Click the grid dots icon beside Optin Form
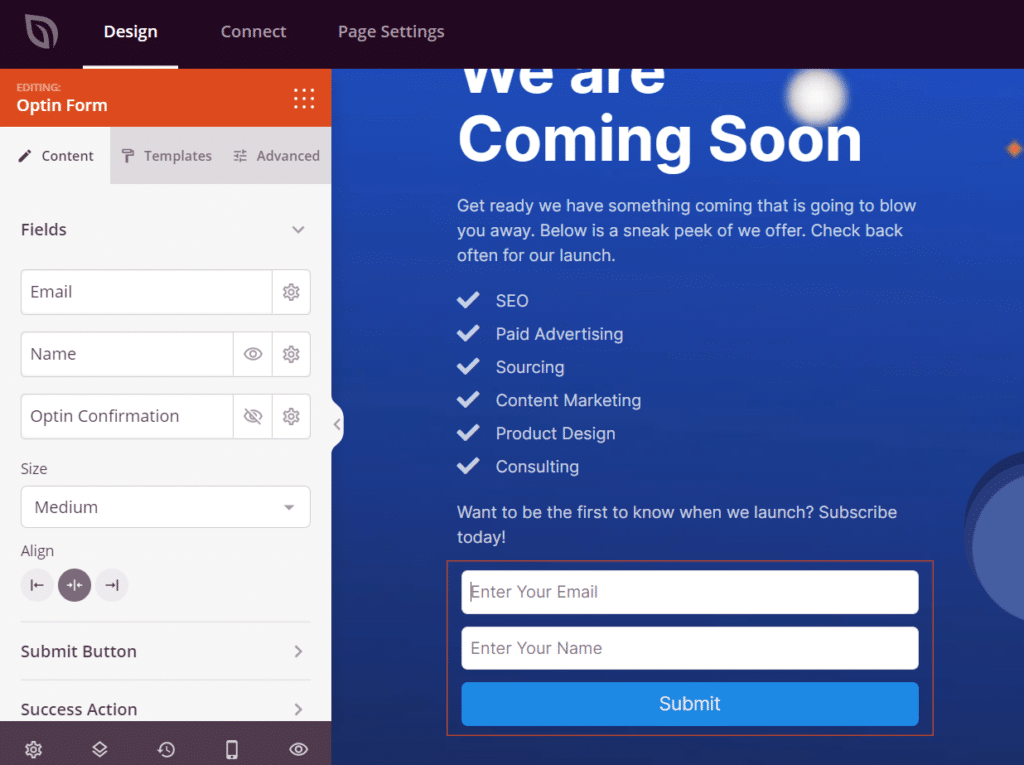This screenshot has height=765, width=1024. click(304, 98)
